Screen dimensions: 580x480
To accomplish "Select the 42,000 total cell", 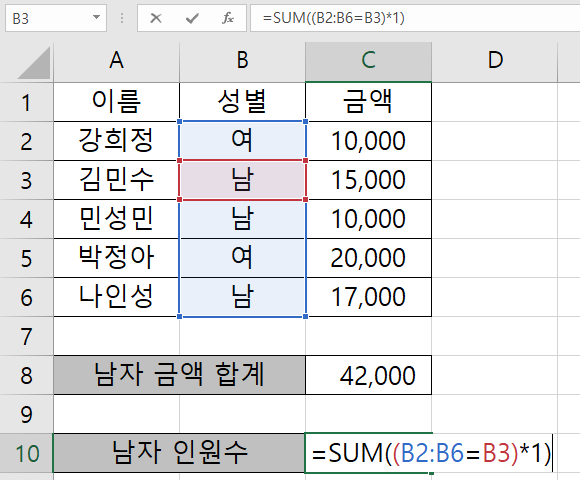I will pos(368,375).
